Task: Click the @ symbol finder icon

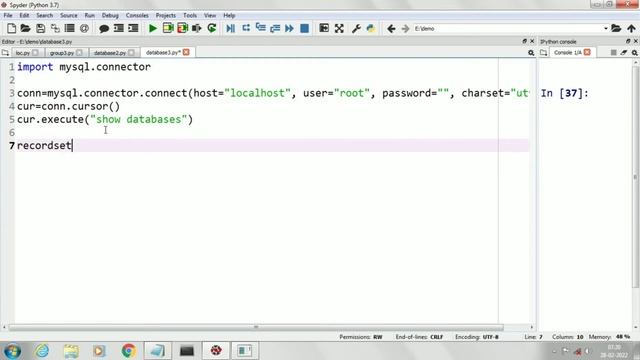Action: coord(84,28)
